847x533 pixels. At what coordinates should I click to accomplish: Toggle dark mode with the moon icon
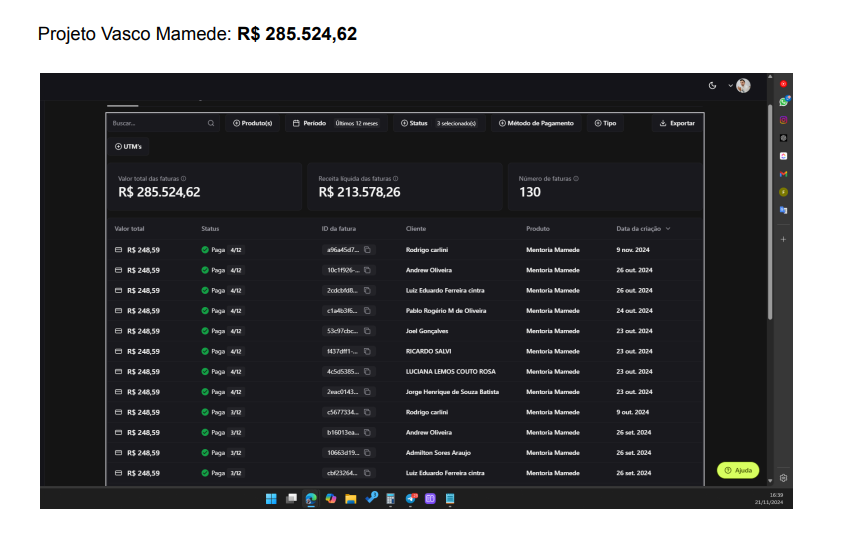[712, 85]
